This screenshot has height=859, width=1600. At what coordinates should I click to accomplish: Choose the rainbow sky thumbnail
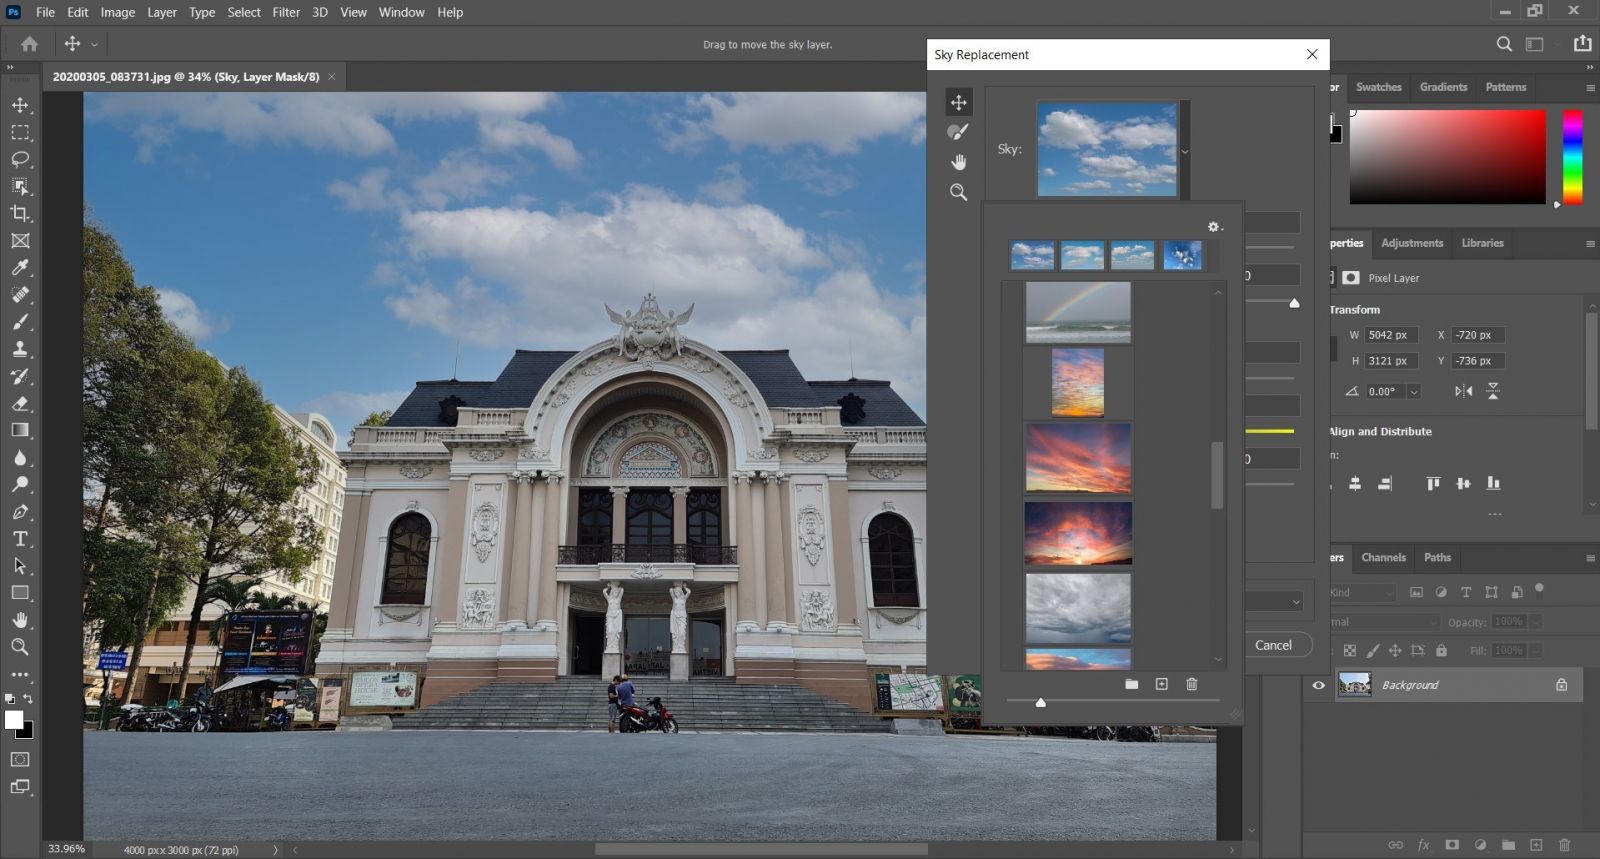point(1078,312)
